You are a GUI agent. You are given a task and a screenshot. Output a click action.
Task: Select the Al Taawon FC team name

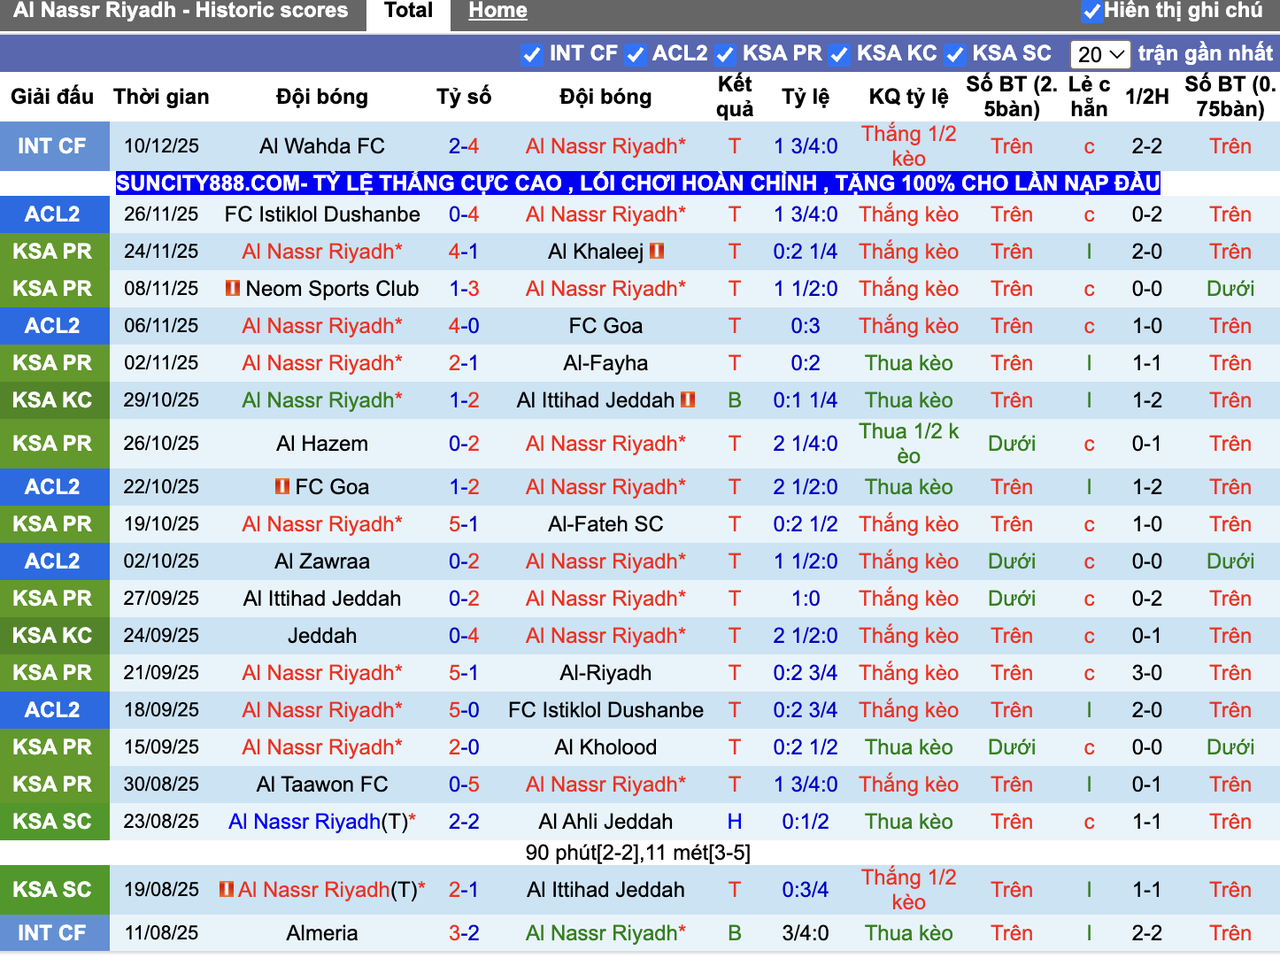[322, 784]
